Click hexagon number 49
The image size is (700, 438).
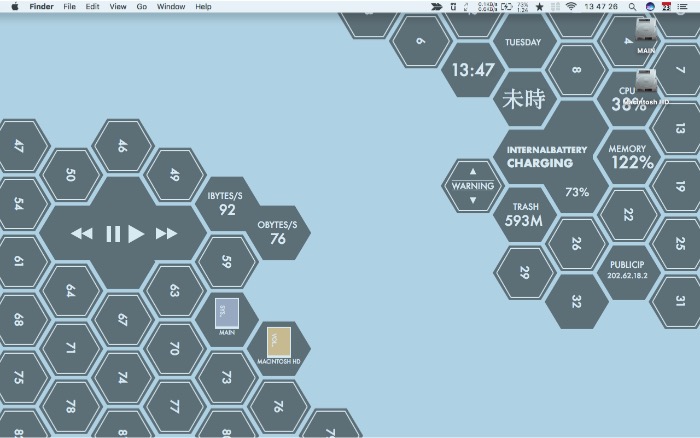175,175
